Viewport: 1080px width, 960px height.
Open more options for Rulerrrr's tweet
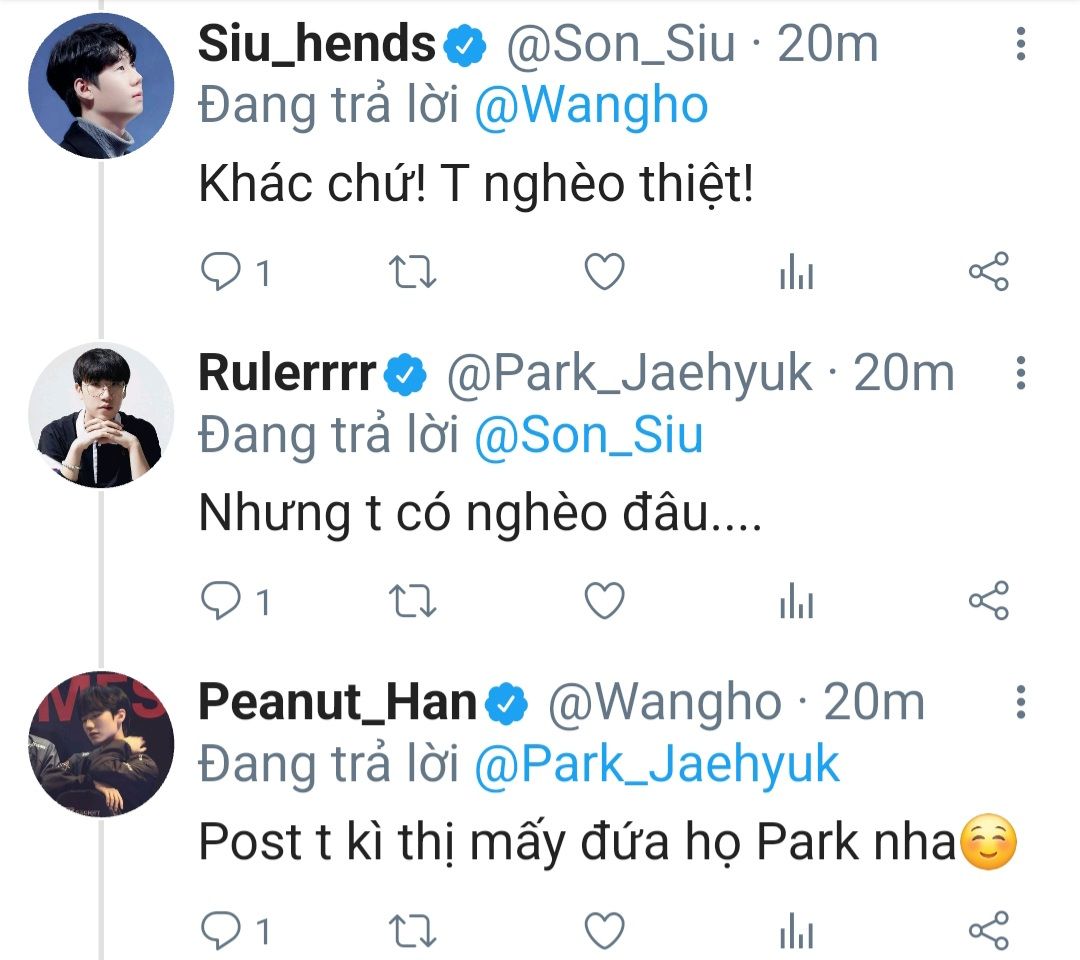1020,373
